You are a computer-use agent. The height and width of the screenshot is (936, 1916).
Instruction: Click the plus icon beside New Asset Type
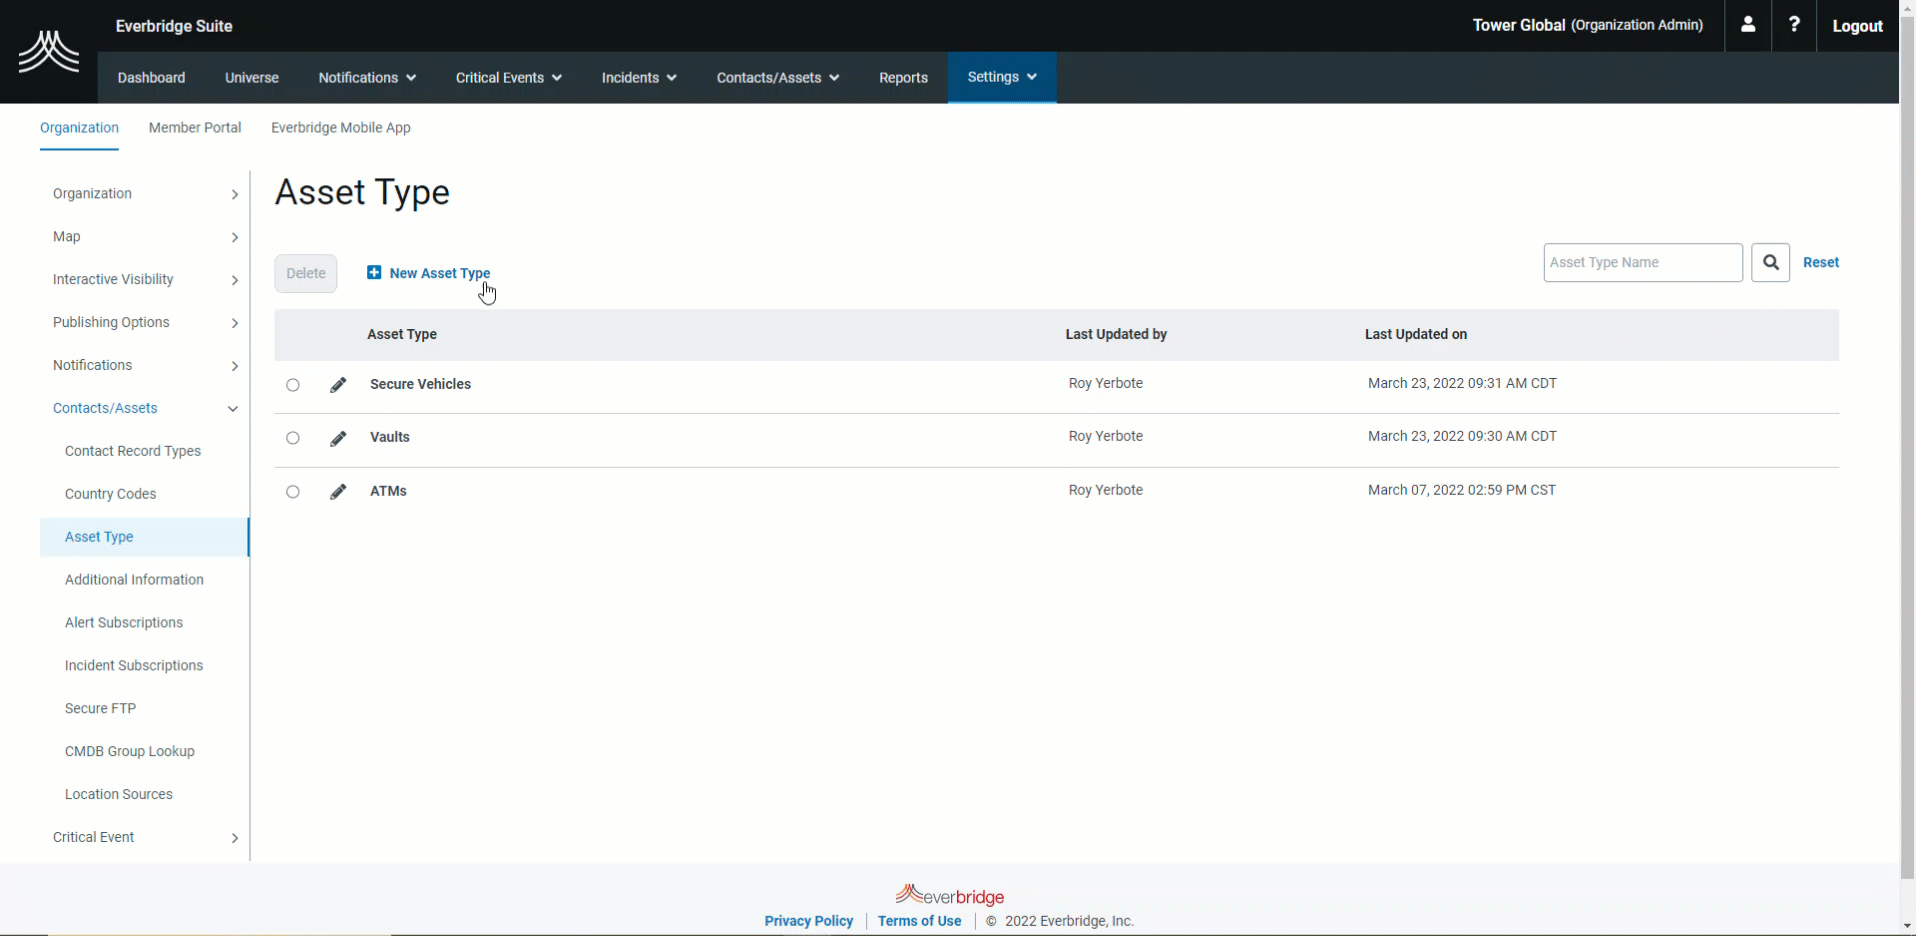click(374, 272)
